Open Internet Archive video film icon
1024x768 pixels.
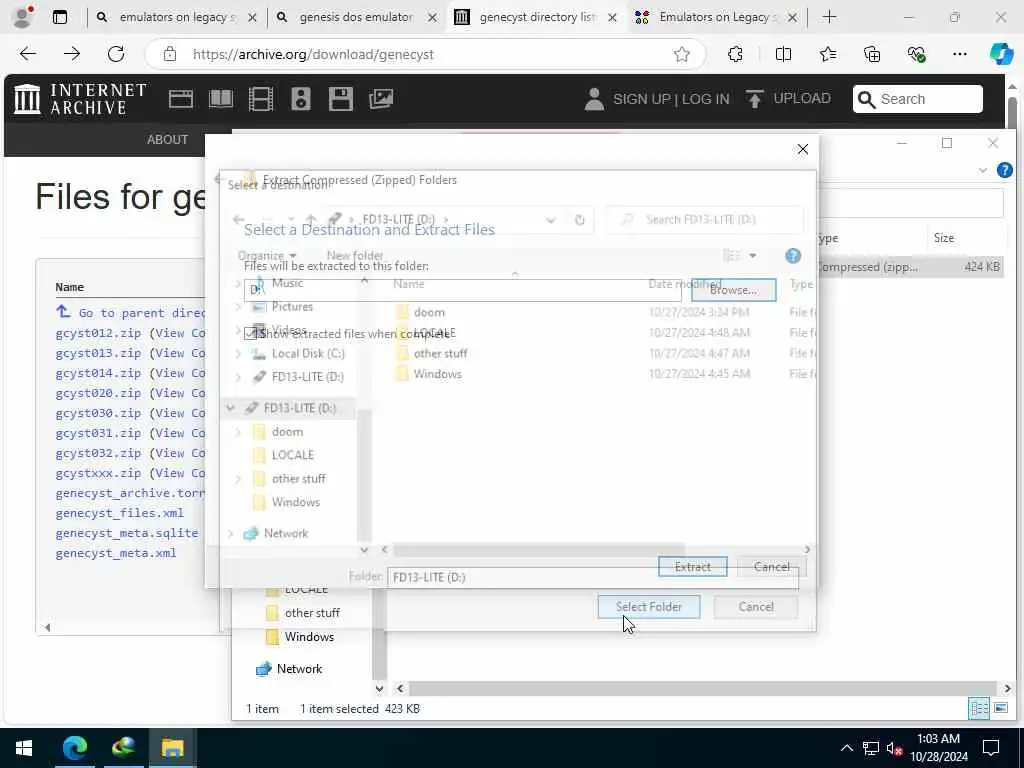pos(261,99)
